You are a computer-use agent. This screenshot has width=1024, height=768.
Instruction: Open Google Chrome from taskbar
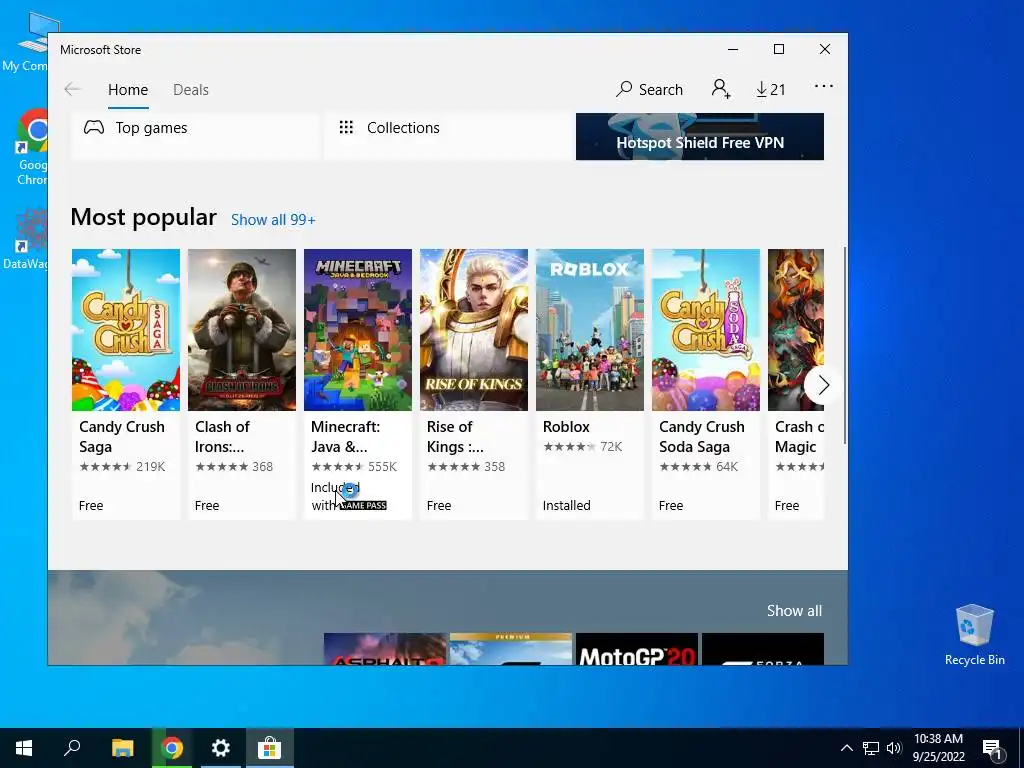pos(172,748)
